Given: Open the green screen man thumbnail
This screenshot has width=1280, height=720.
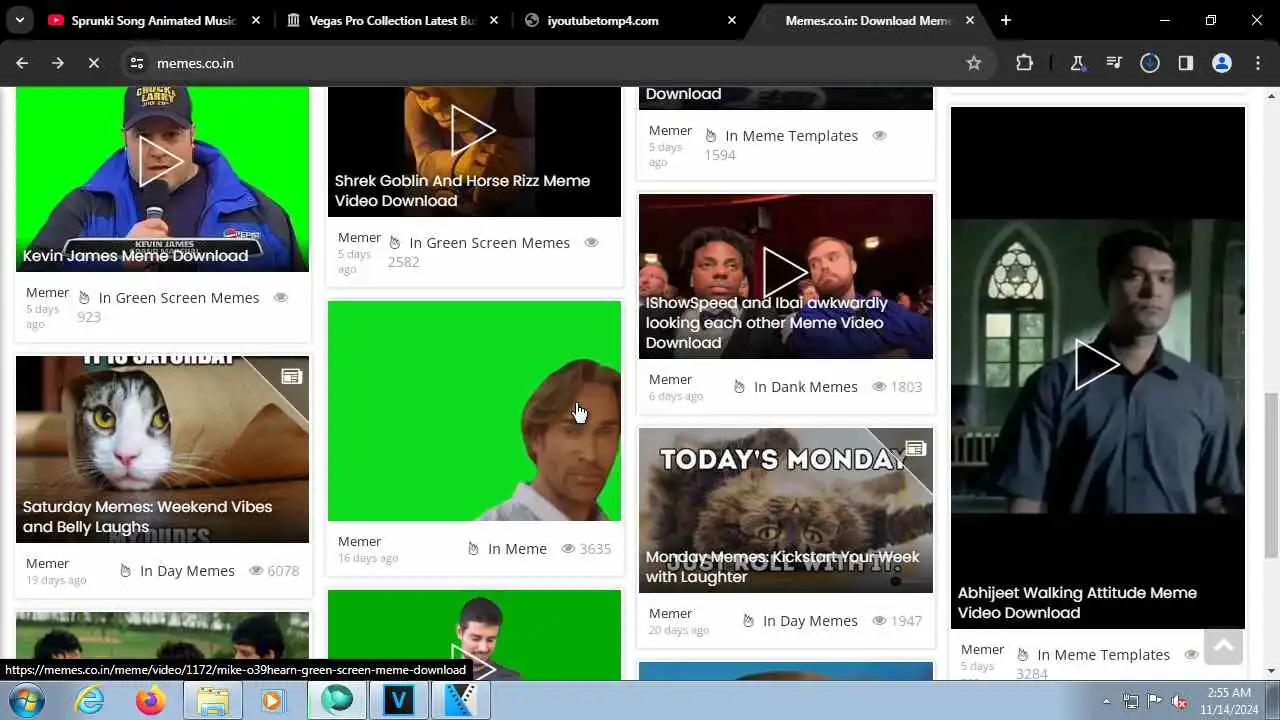Looking at the screenshot, I should coord(474,411).
